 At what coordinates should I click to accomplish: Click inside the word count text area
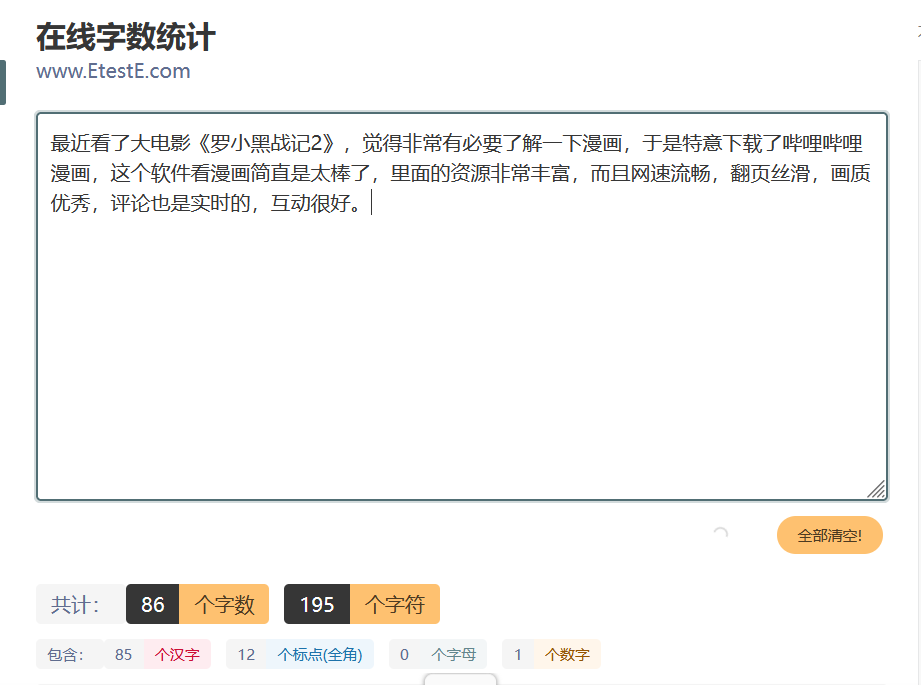(x=462, y=306)
